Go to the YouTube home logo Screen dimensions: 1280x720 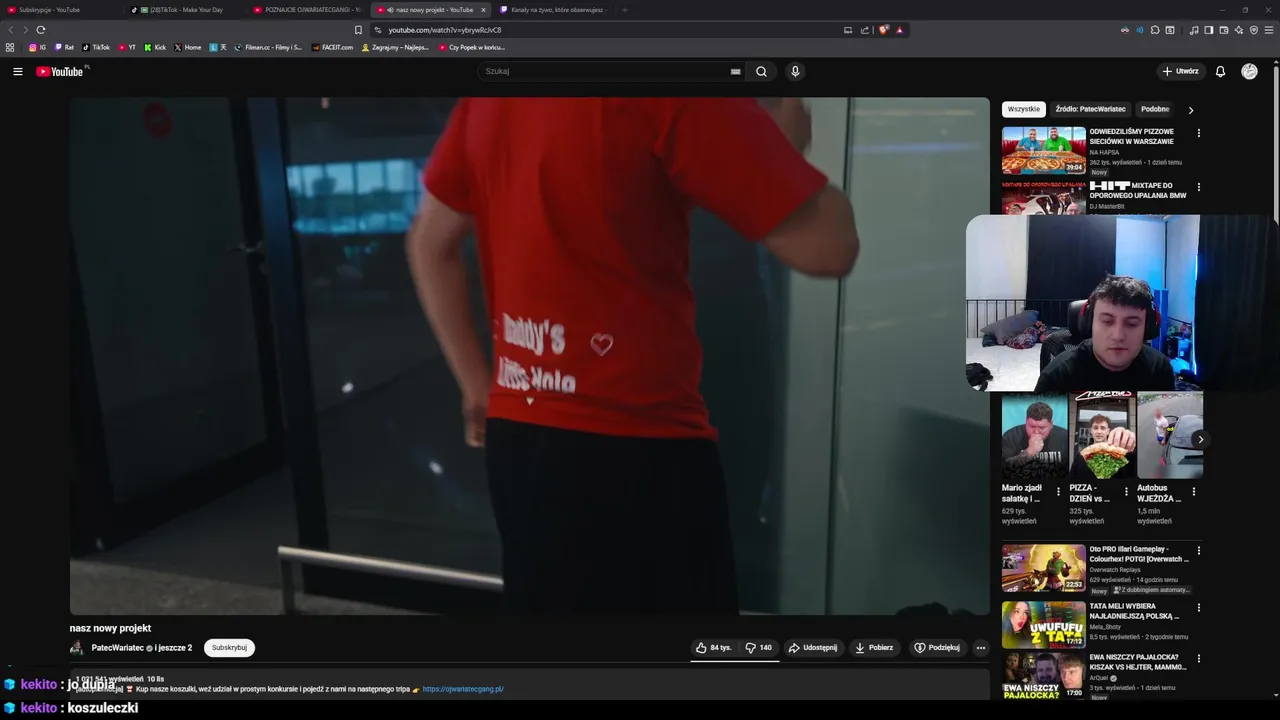coord(62,72)
